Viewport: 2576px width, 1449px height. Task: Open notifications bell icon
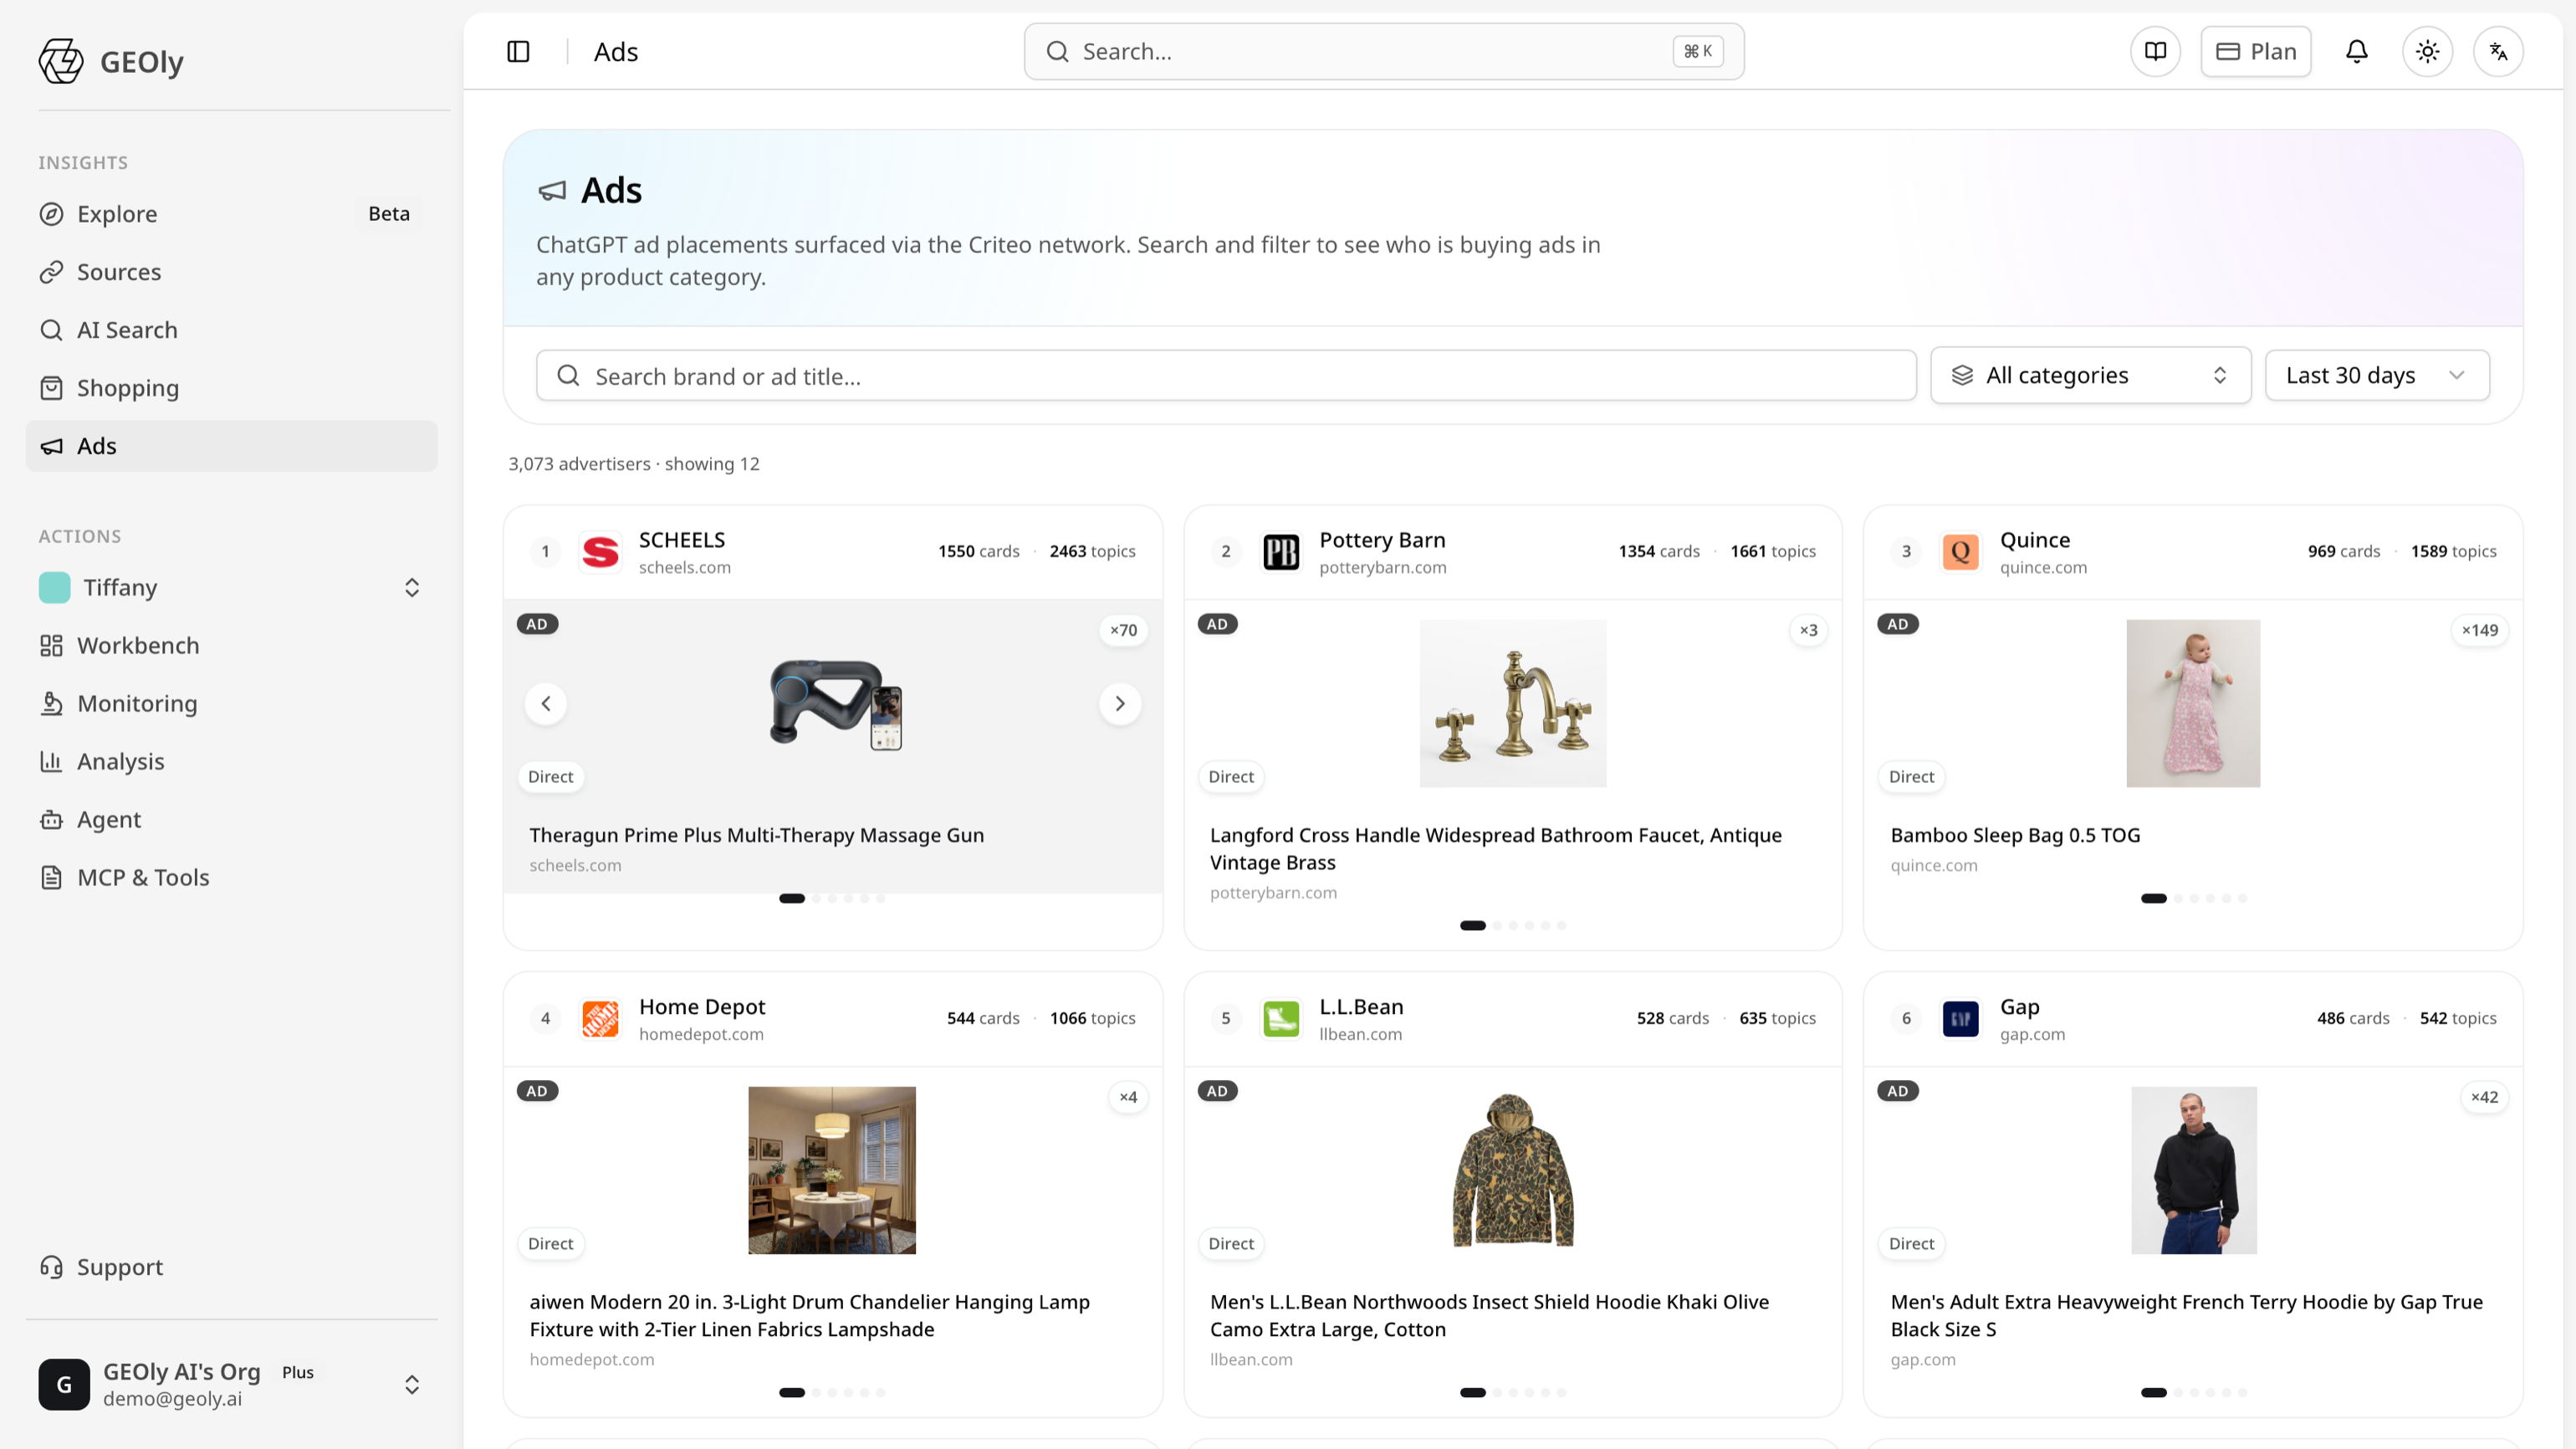[2357, 51]
